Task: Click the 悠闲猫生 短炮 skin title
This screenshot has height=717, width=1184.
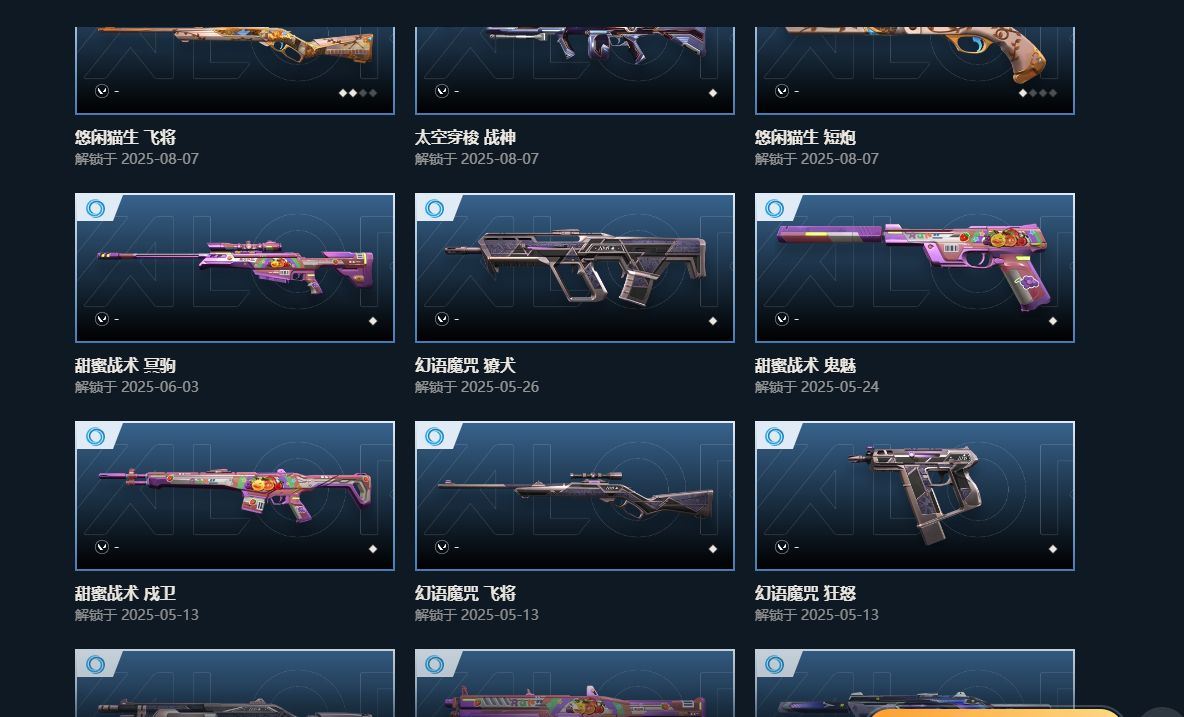Action: (805, 138)
